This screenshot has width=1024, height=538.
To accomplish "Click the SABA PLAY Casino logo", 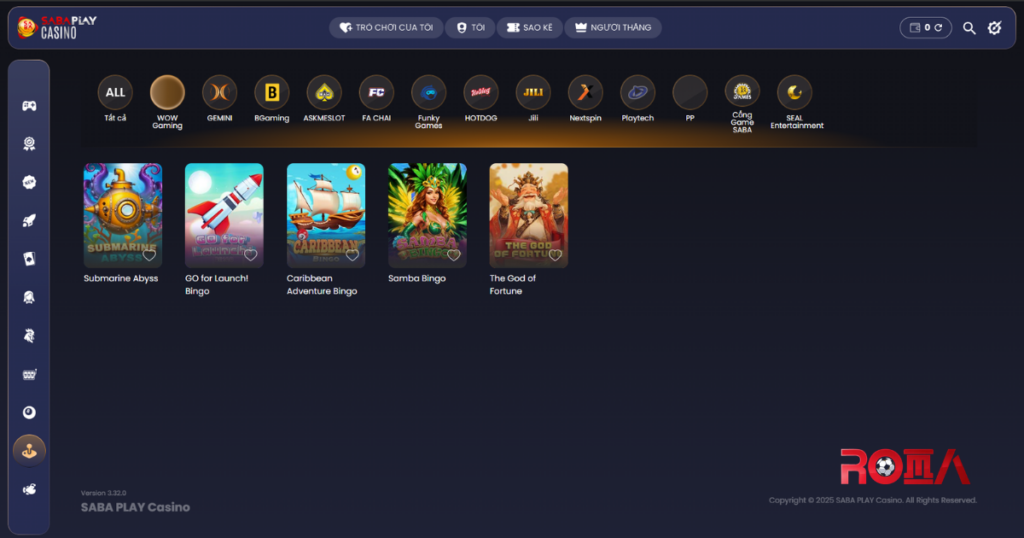I will point(57,27).
